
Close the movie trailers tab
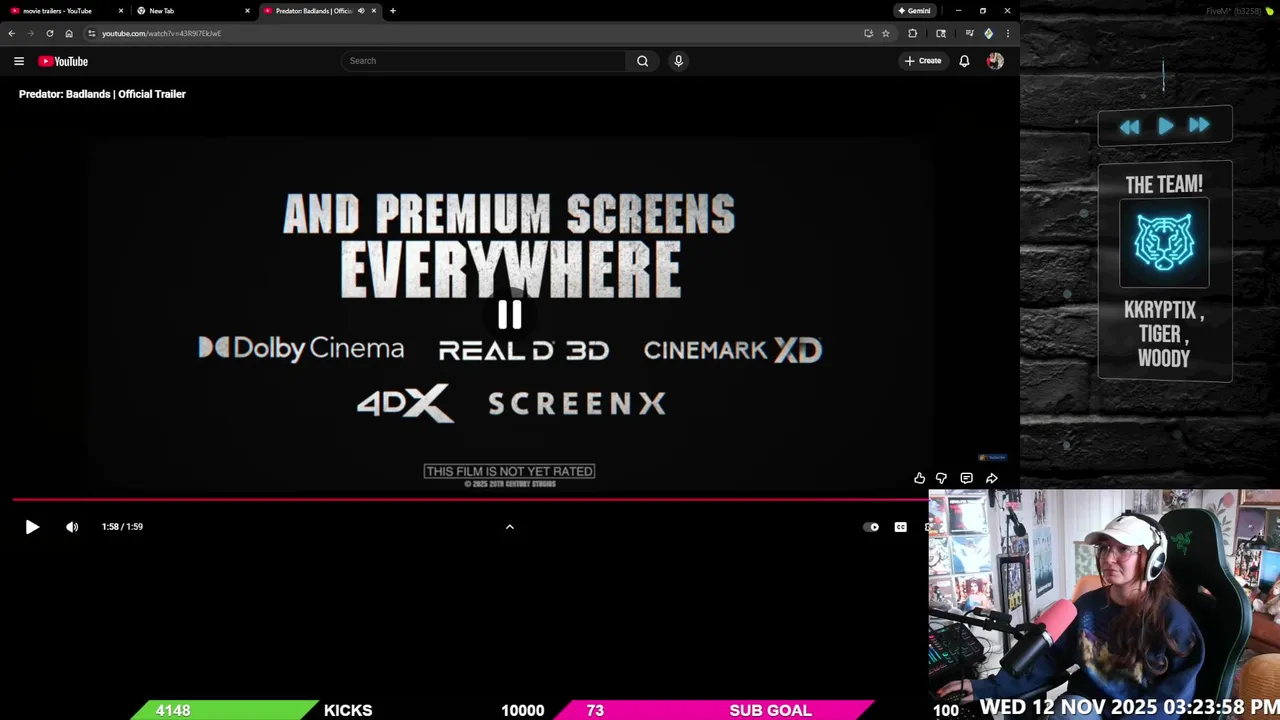pyautogui.click(x=121, y=11)
